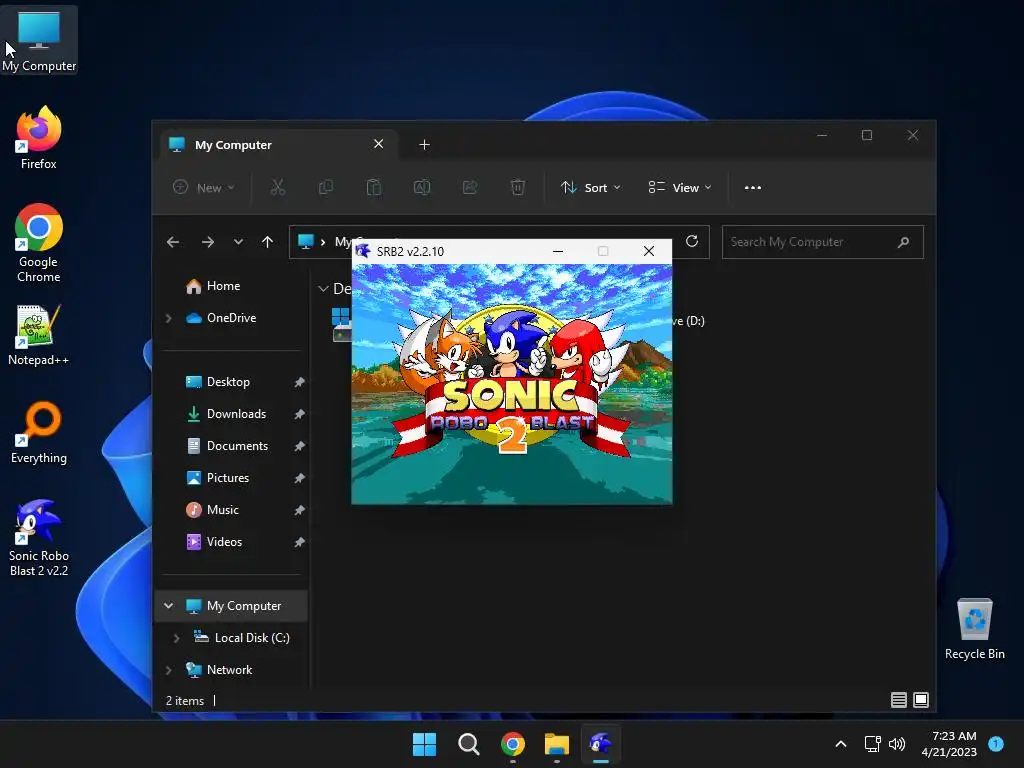Select Network in navigation pane
The image size is (1024, 768).
229,670
